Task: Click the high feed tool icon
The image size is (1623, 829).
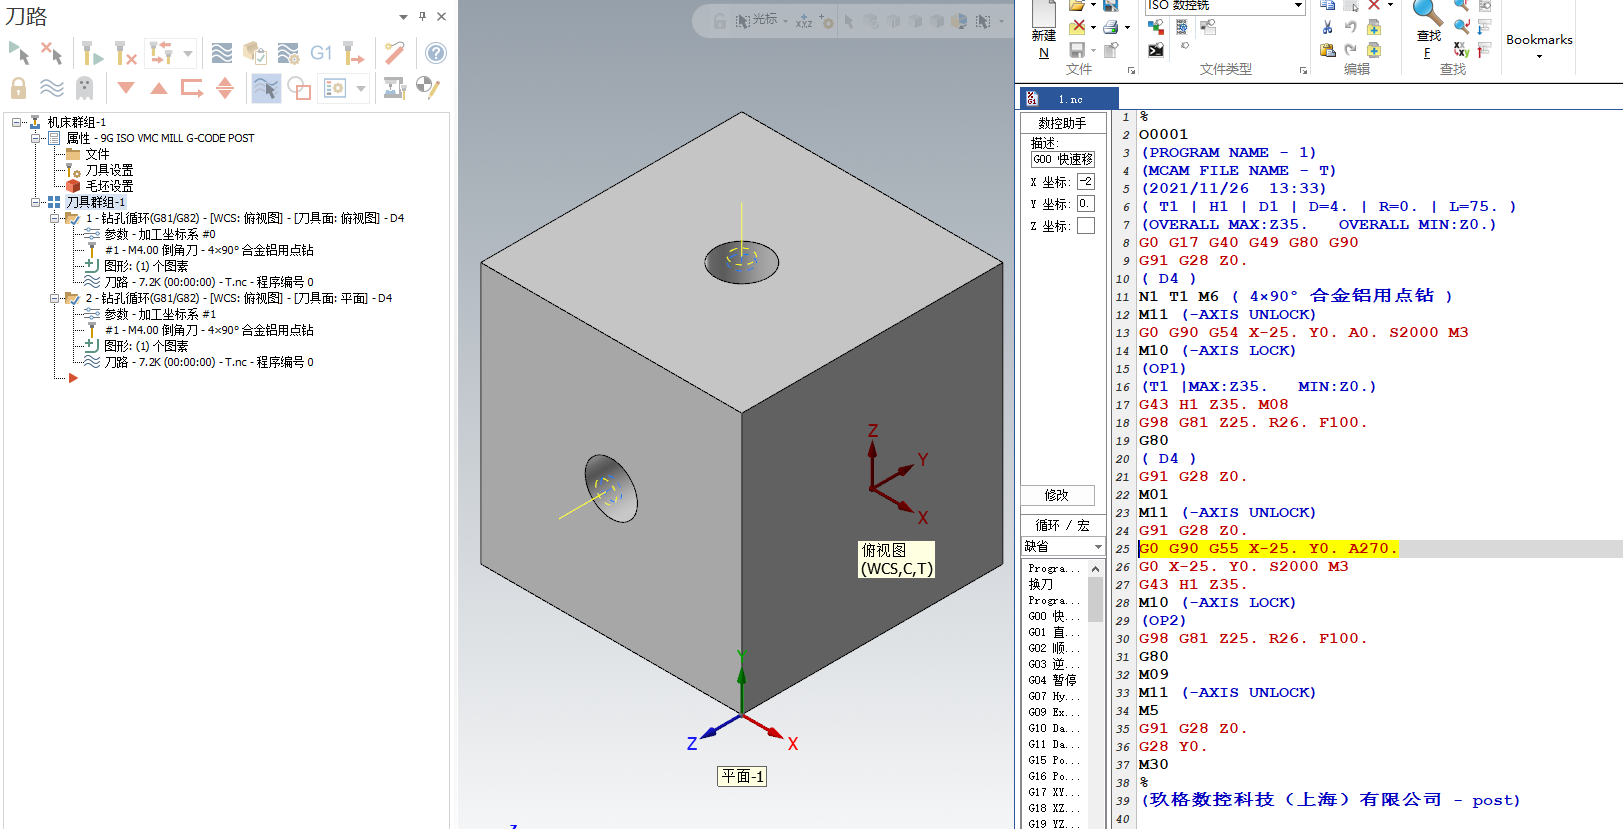Action: pos(354,53)
